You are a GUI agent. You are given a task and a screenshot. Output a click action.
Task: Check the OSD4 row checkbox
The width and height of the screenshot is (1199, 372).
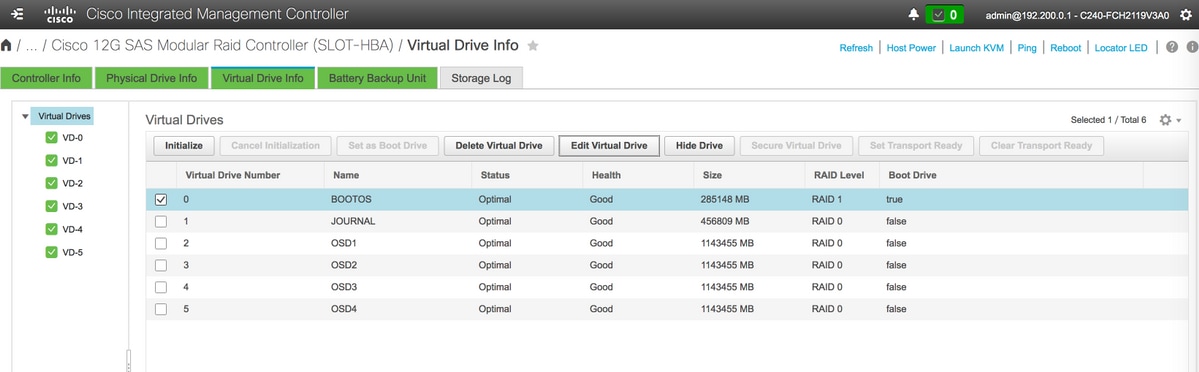pos(161,309)
